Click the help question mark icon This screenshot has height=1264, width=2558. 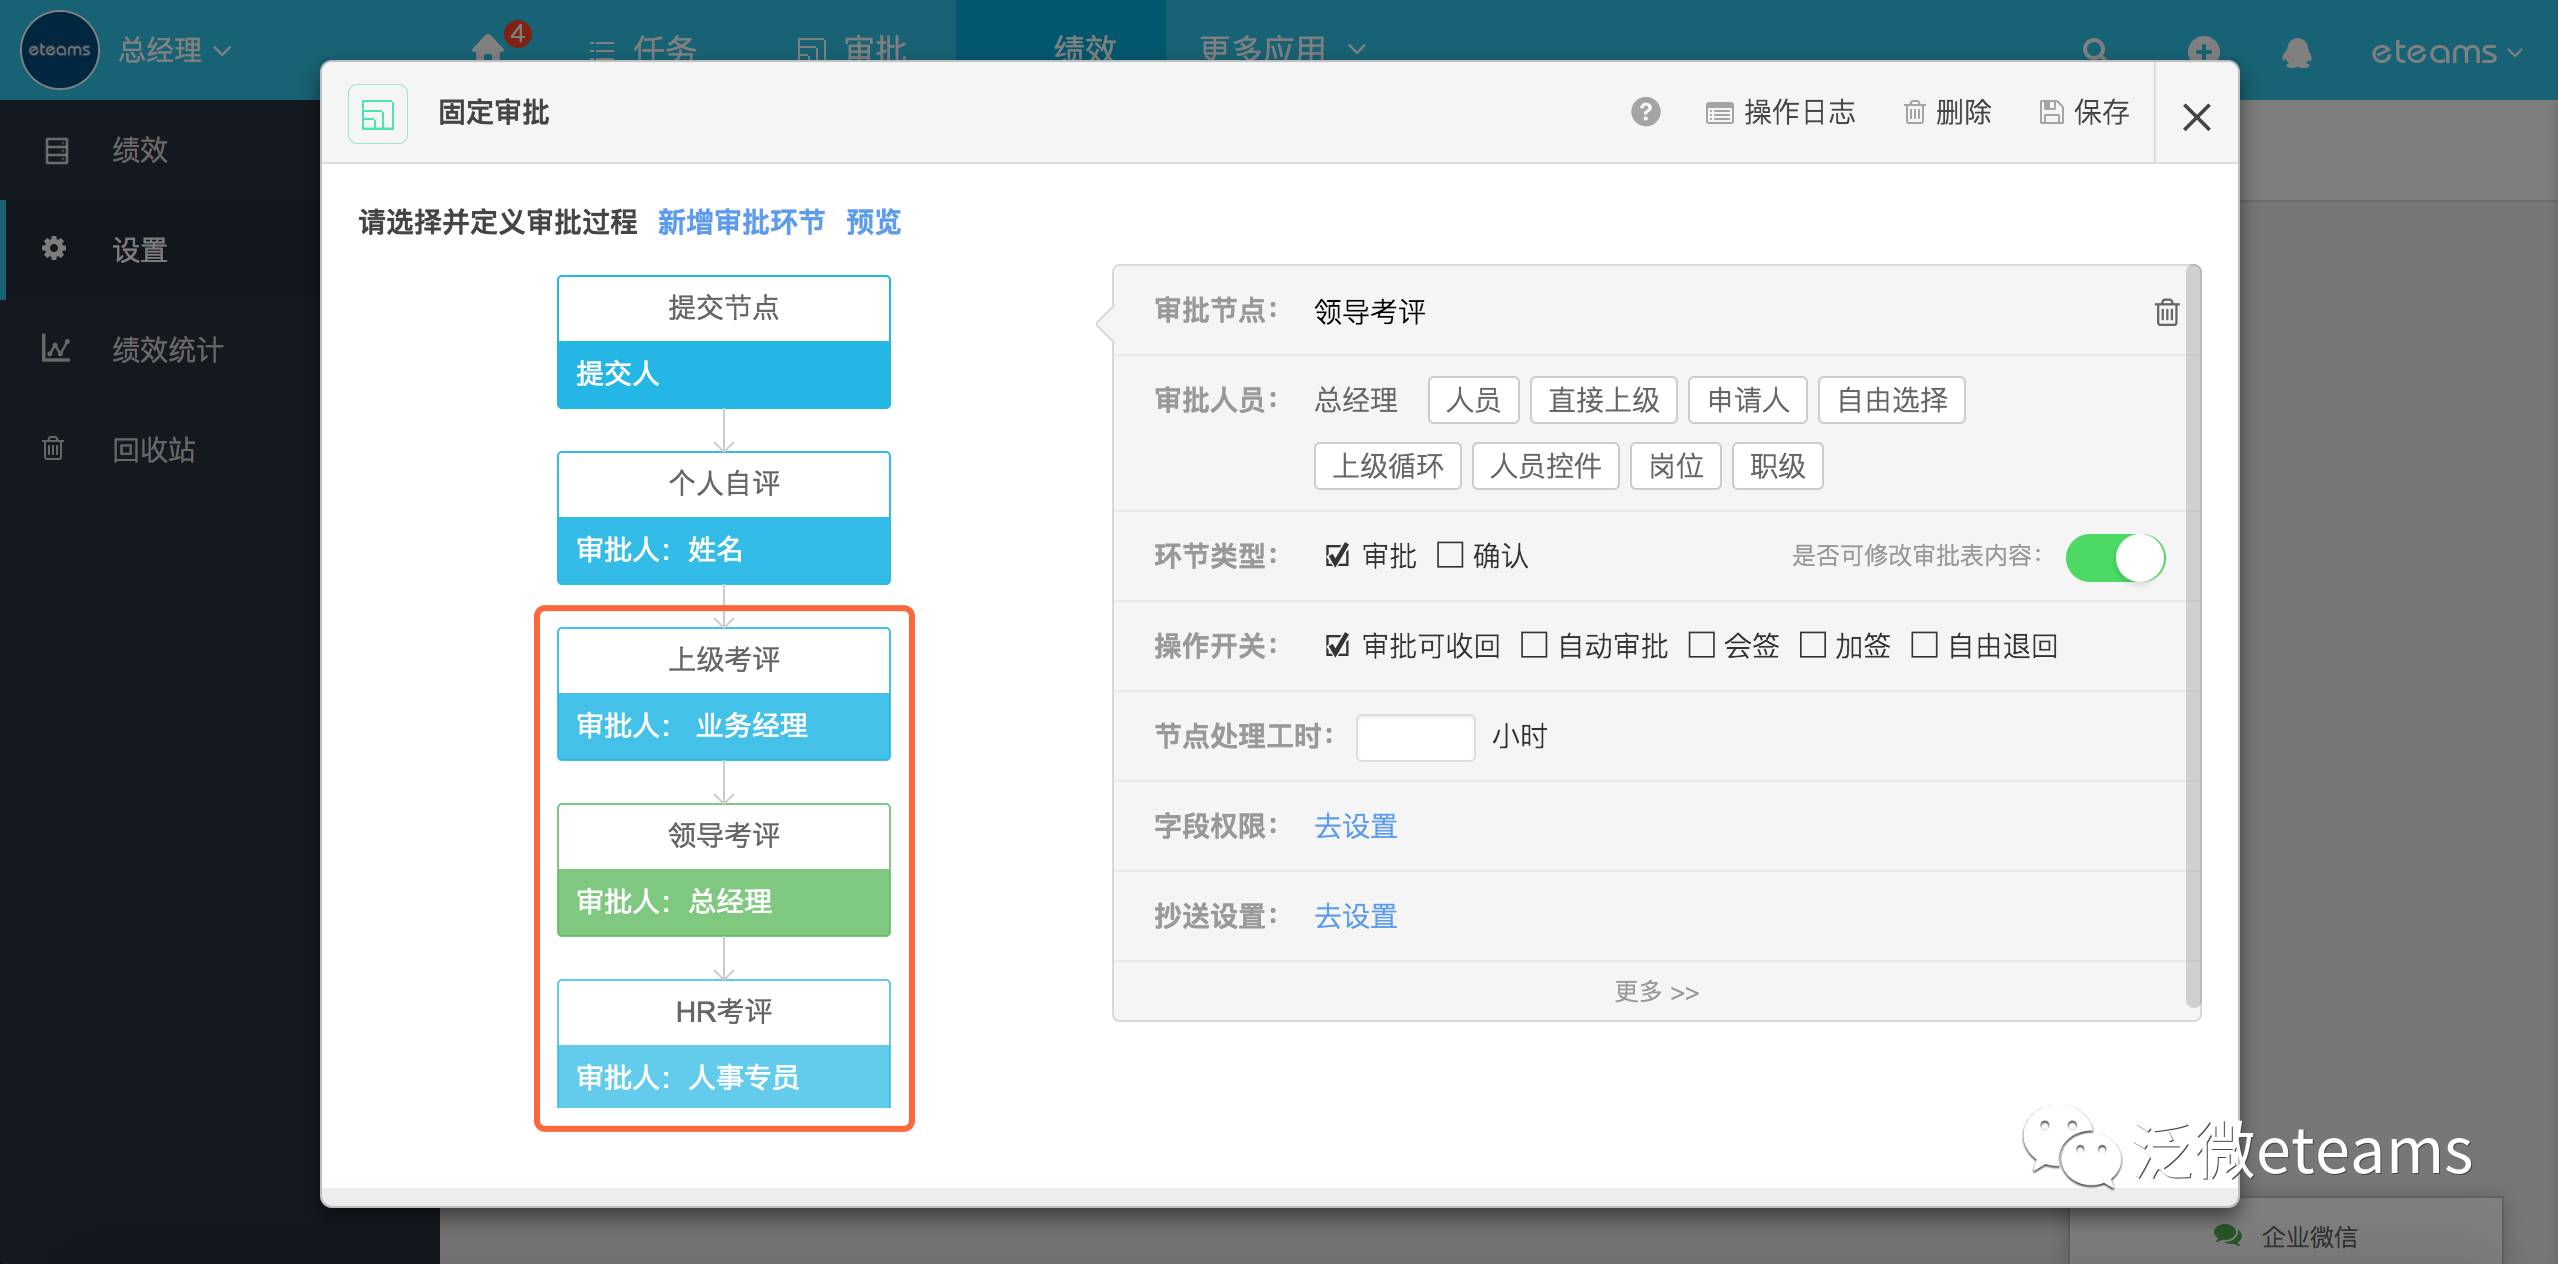1645,112
